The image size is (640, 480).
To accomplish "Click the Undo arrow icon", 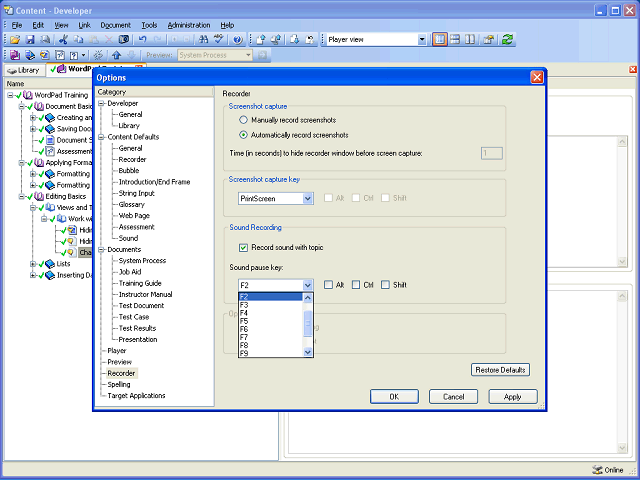I will click(142, 40).
